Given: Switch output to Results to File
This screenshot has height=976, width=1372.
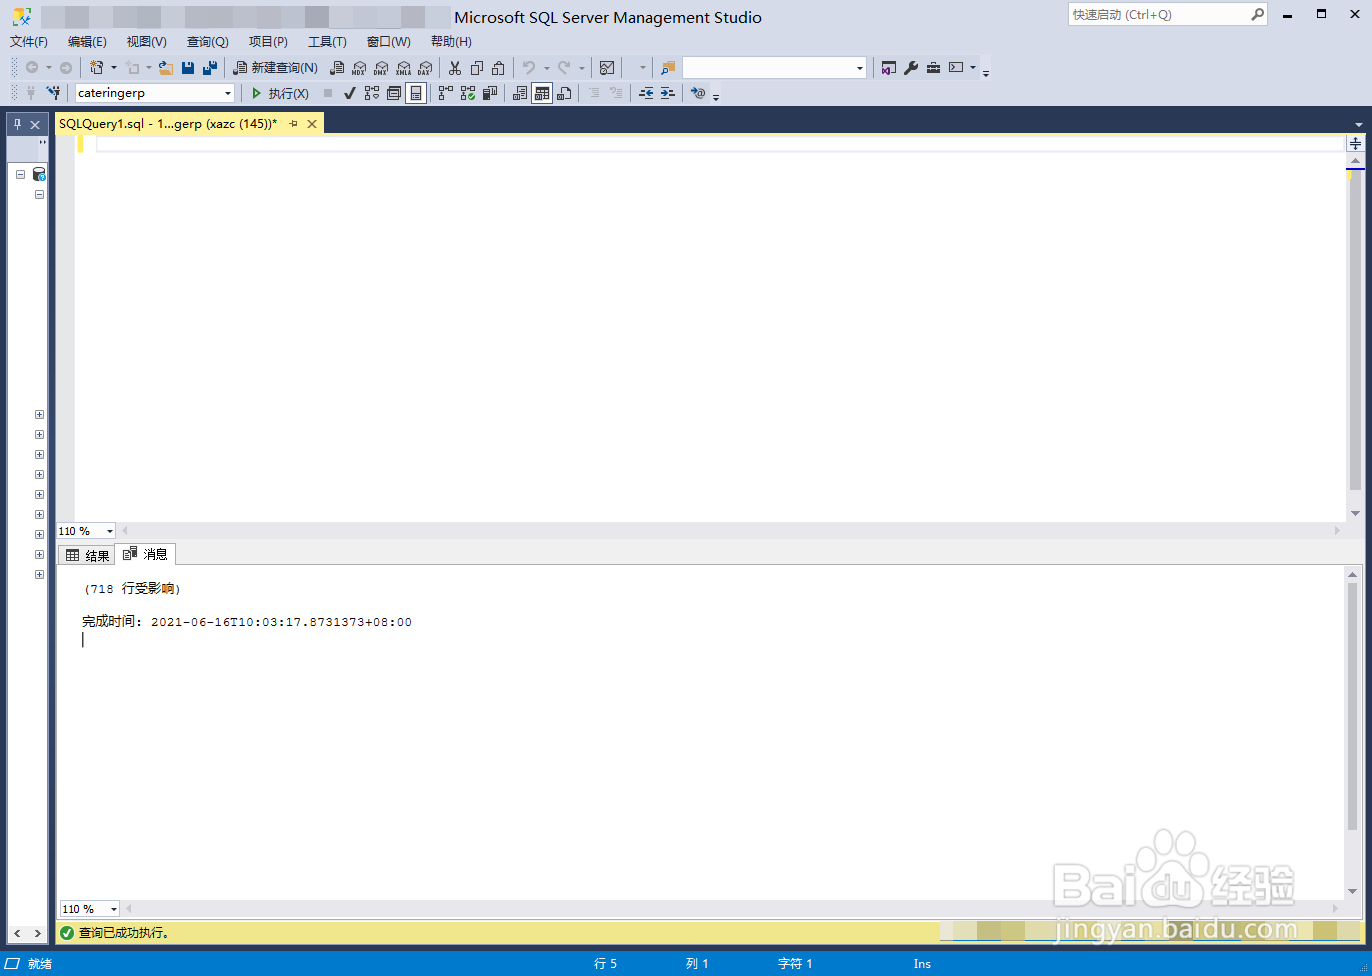Looking at the screenshot, I should (x=564, y=93).
